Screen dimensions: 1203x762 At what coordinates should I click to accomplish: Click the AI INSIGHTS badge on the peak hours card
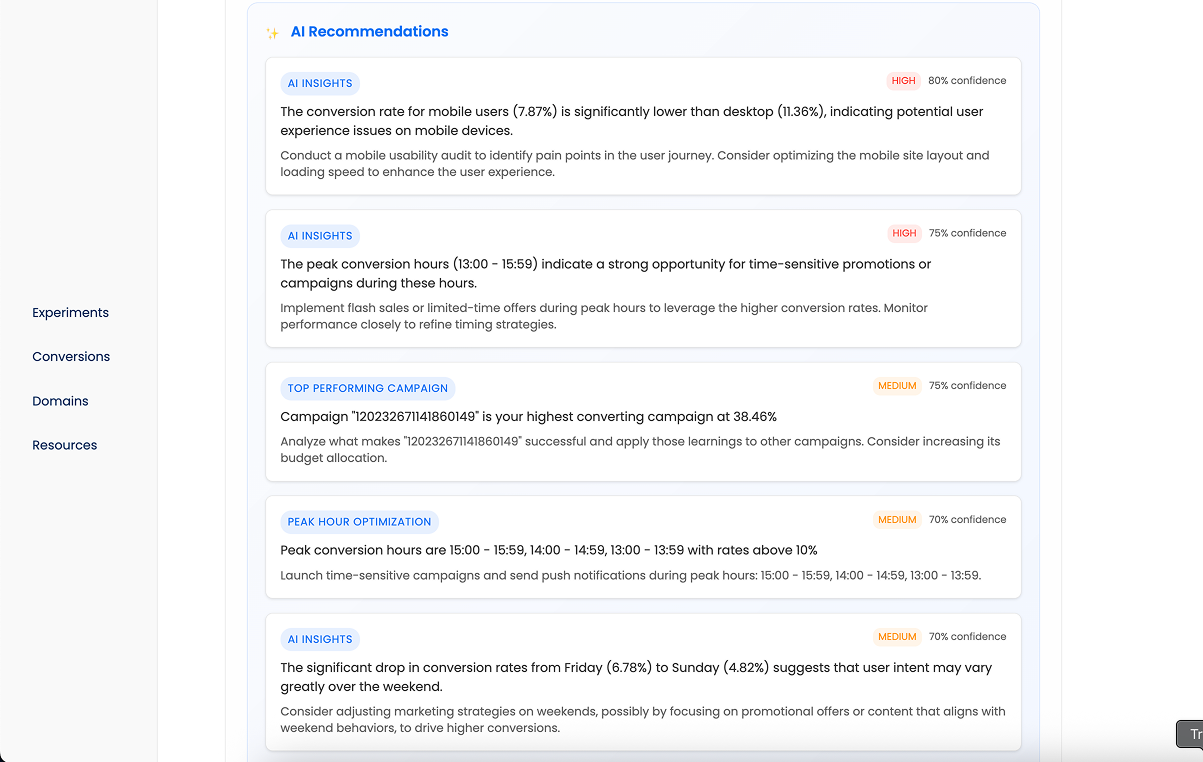[x=320, y=235]
